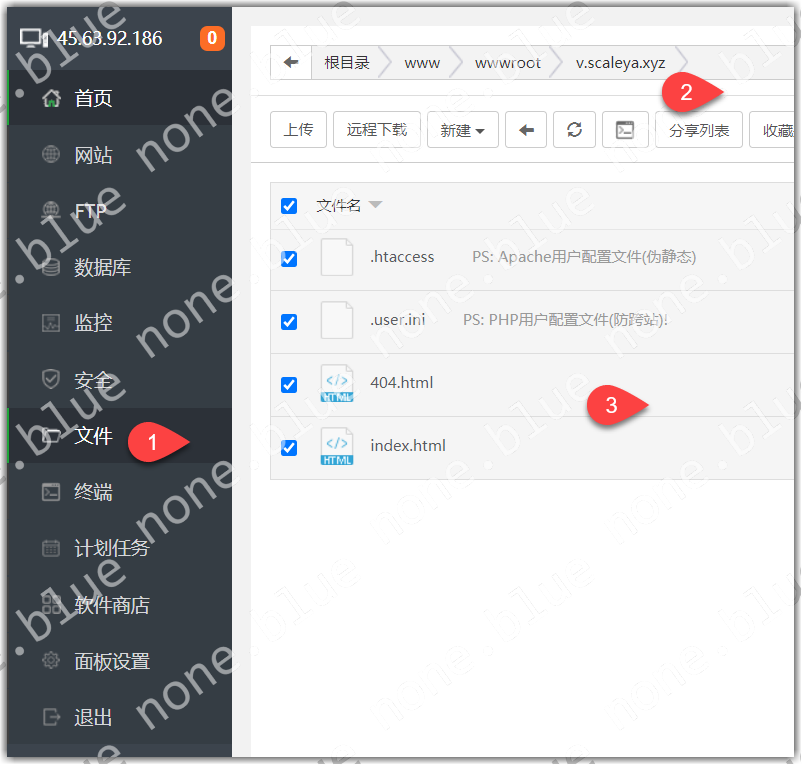Expand the 新建 dropdown
The image size is (802, 765).
(x=462, y=130)
